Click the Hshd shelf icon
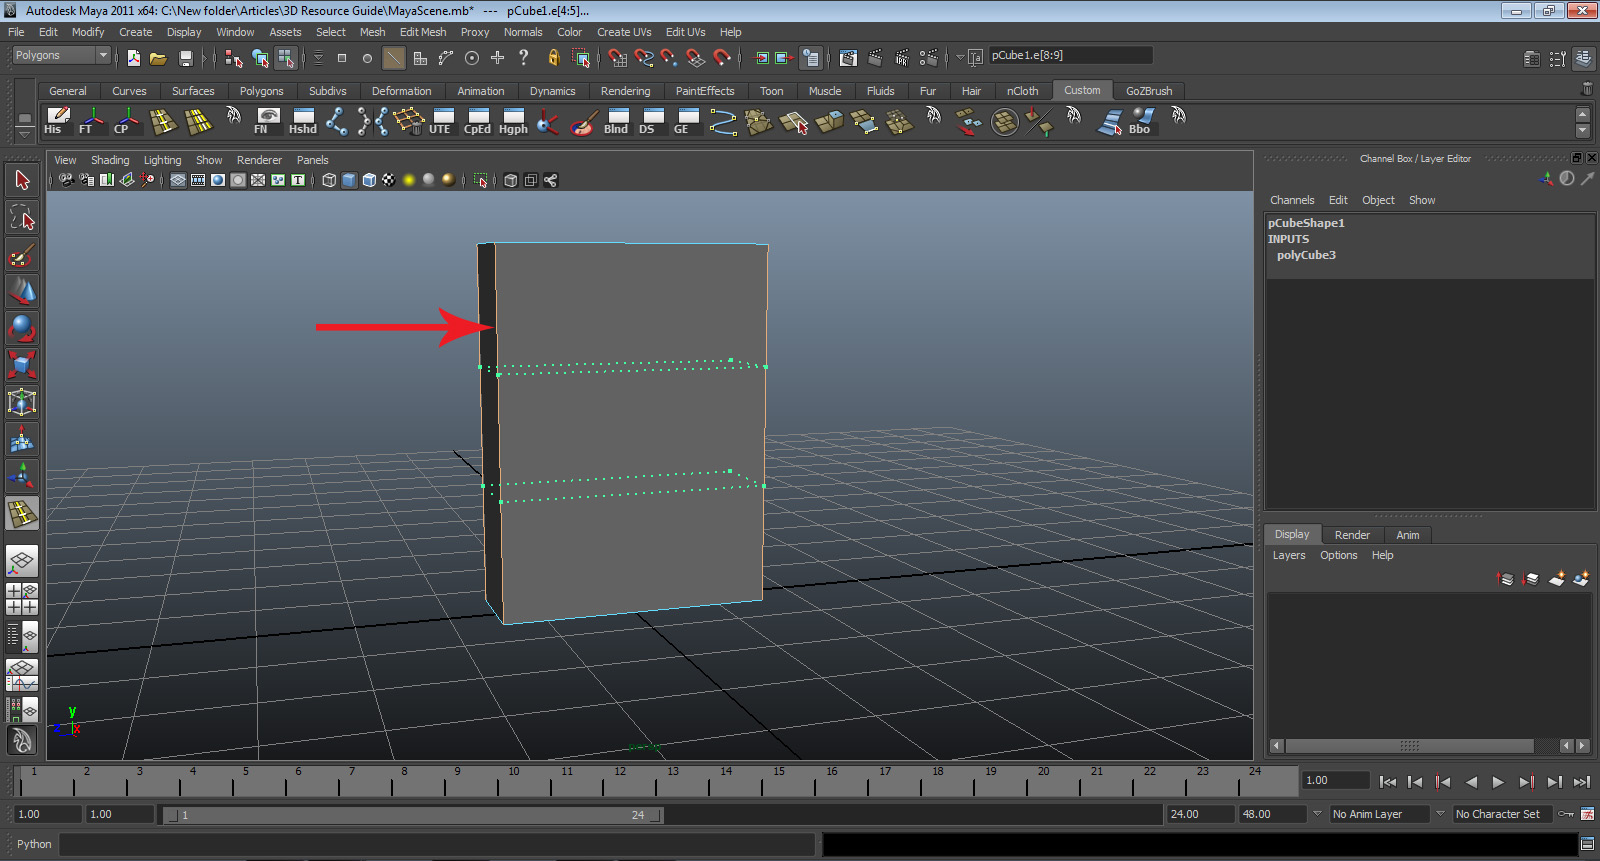 303,122
